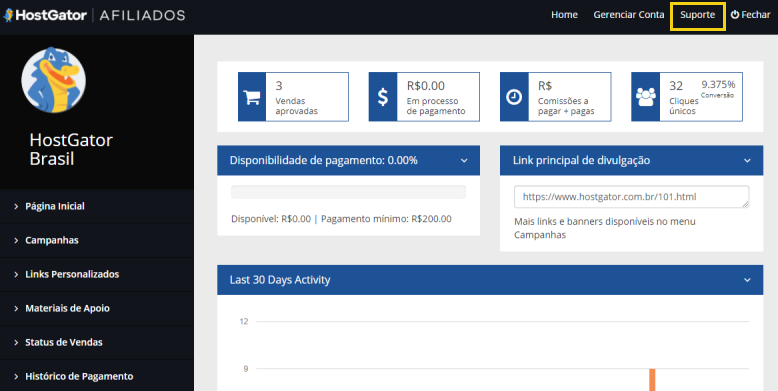
Task: Click the clock Comissões icon
Action: [x=514, y=97]
